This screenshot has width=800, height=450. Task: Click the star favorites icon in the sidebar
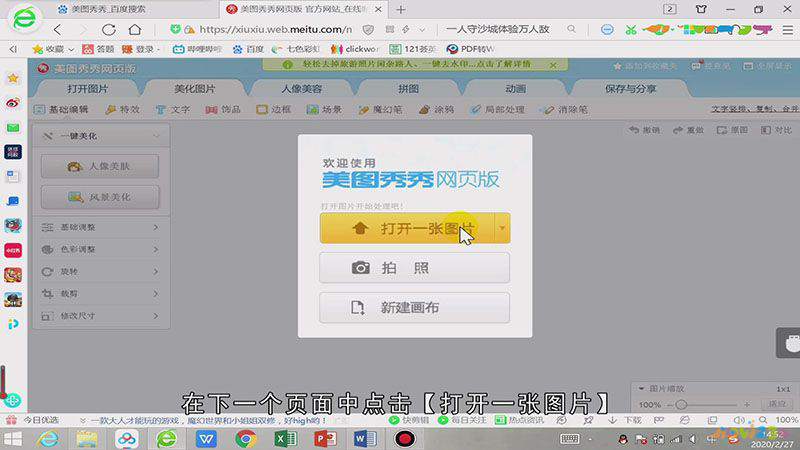coord(13,79)
